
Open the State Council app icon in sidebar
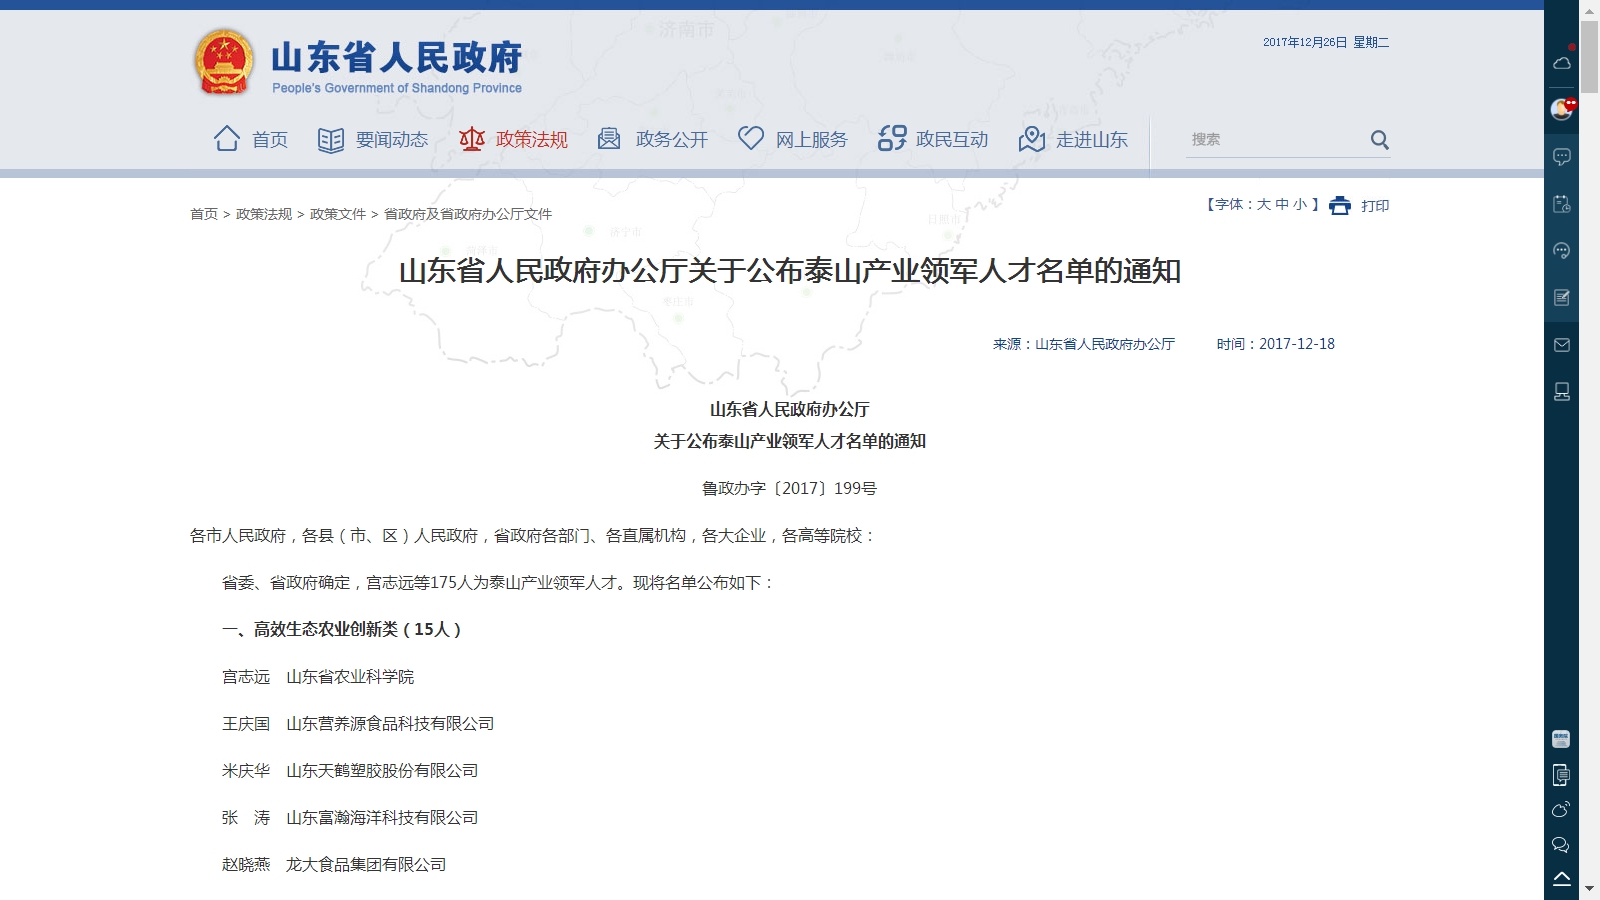coord(1561,739)
